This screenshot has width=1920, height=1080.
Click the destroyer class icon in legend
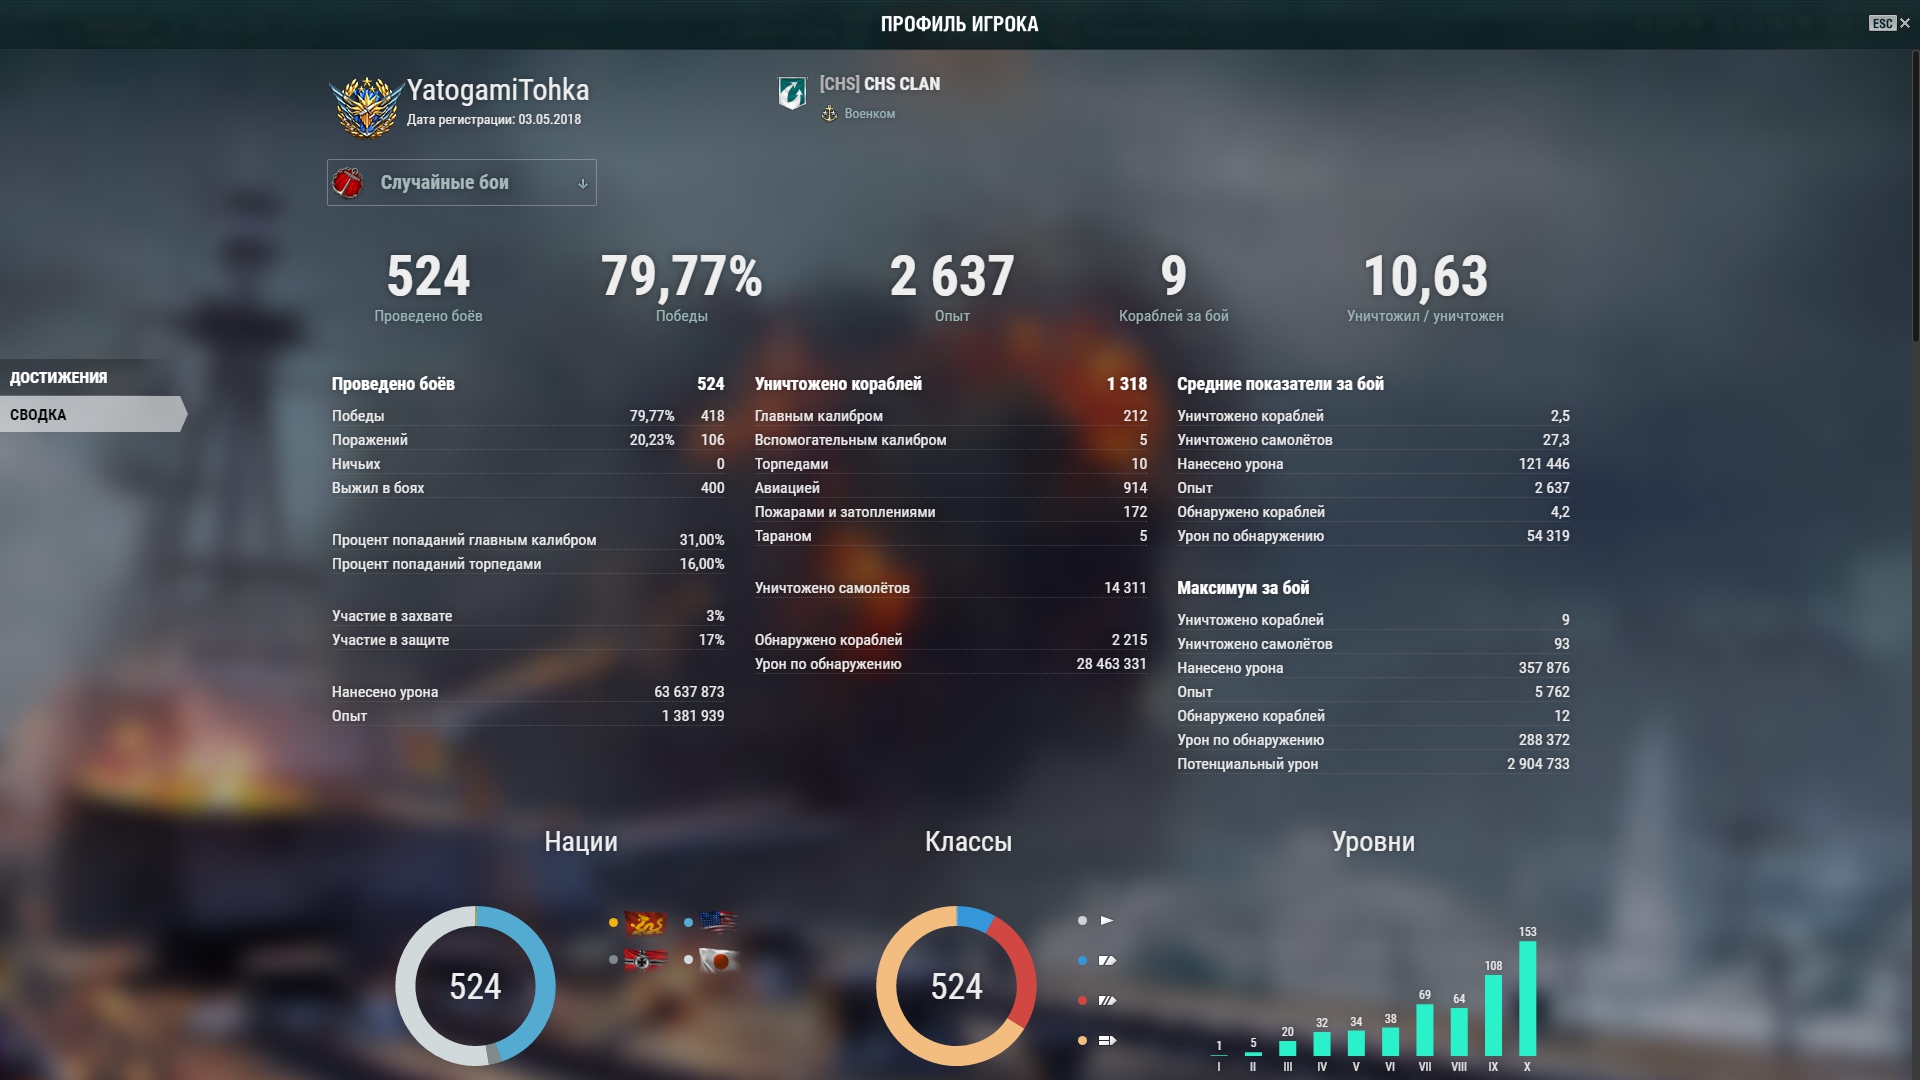1106,920
